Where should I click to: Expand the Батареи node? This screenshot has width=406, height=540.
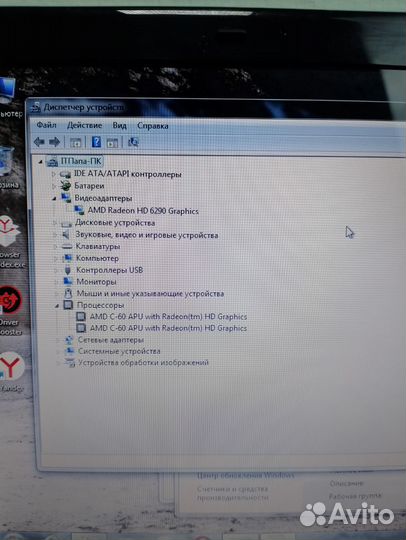click(x=54, y=186)
